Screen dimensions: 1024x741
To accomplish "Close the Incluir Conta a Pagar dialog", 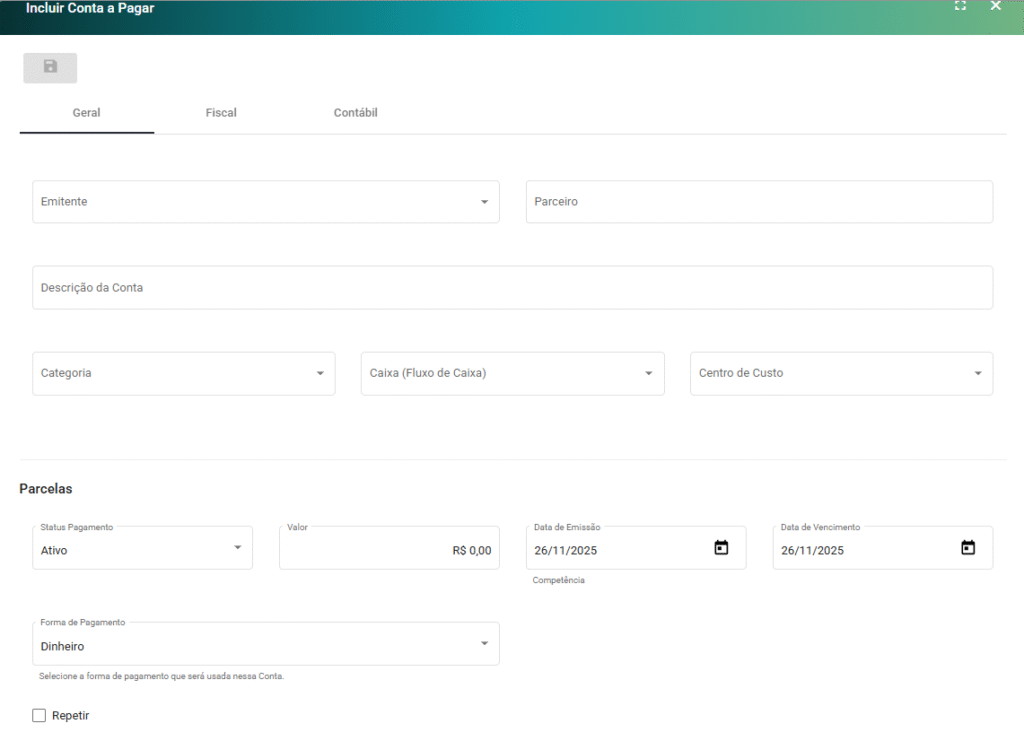I will (x=995, y=6).
